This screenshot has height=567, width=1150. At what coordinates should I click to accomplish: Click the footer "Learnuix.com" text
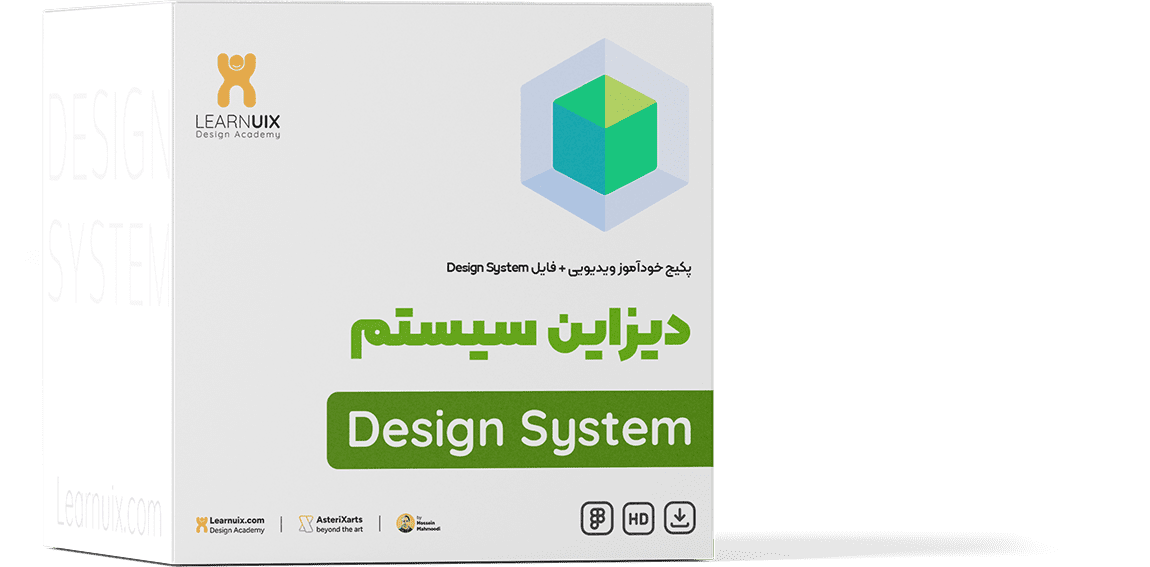pyautogui.click(x=236, y=519)
